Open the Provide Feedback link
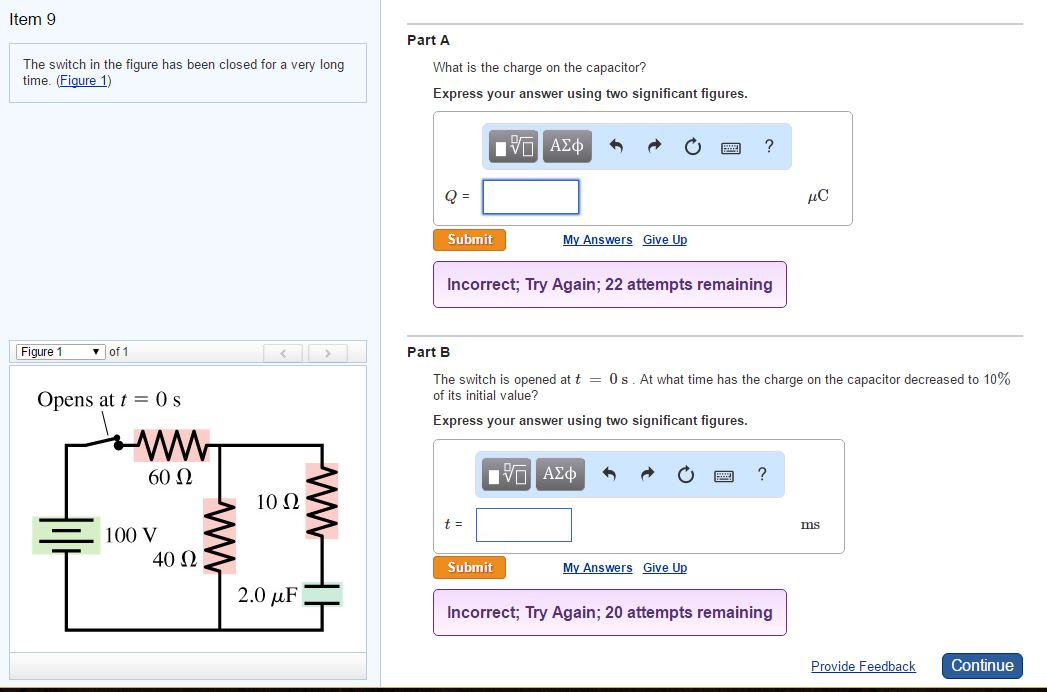This screenshot has width=1047, height=692. tap(863, 667)
